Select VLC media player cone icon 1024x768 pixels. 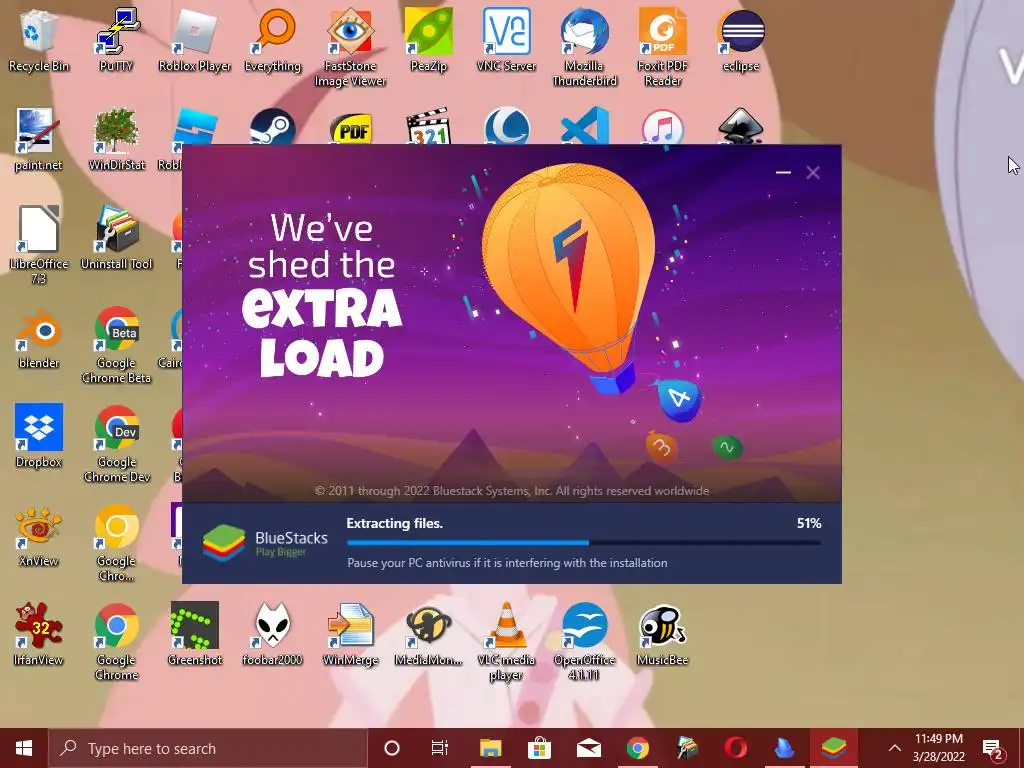(x=506, y=641)
